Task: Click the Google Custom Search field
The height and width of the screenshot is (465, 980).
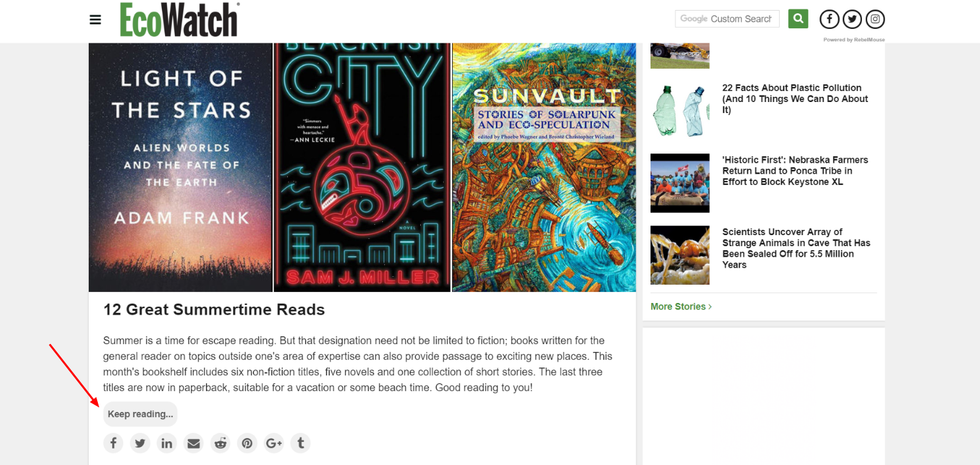Action: [727, 19]
